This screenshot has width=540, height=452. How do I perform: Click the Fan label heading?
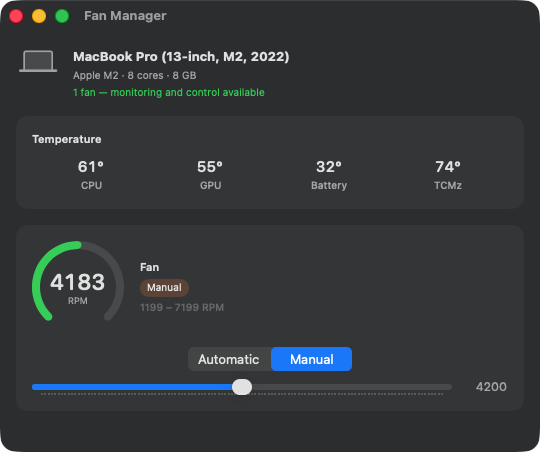tap(149, 267)
